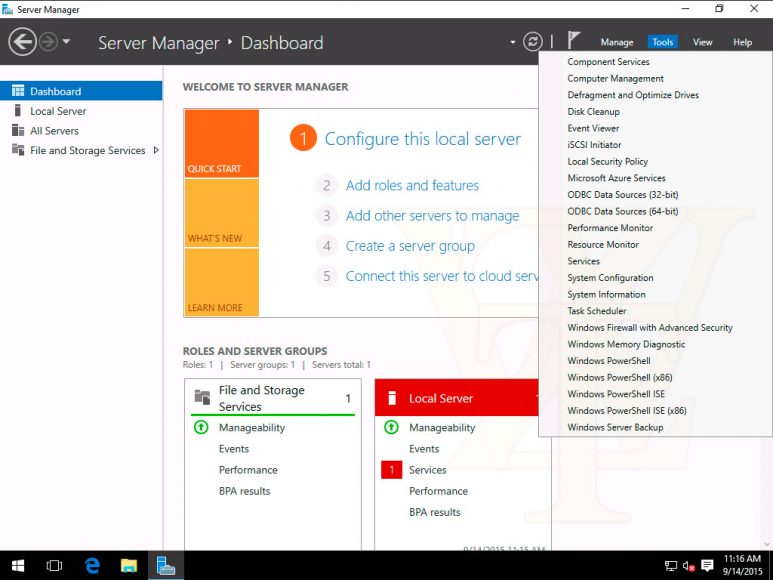
Task: Click the red Services alert badge
Action: click(x=392, y=470)
